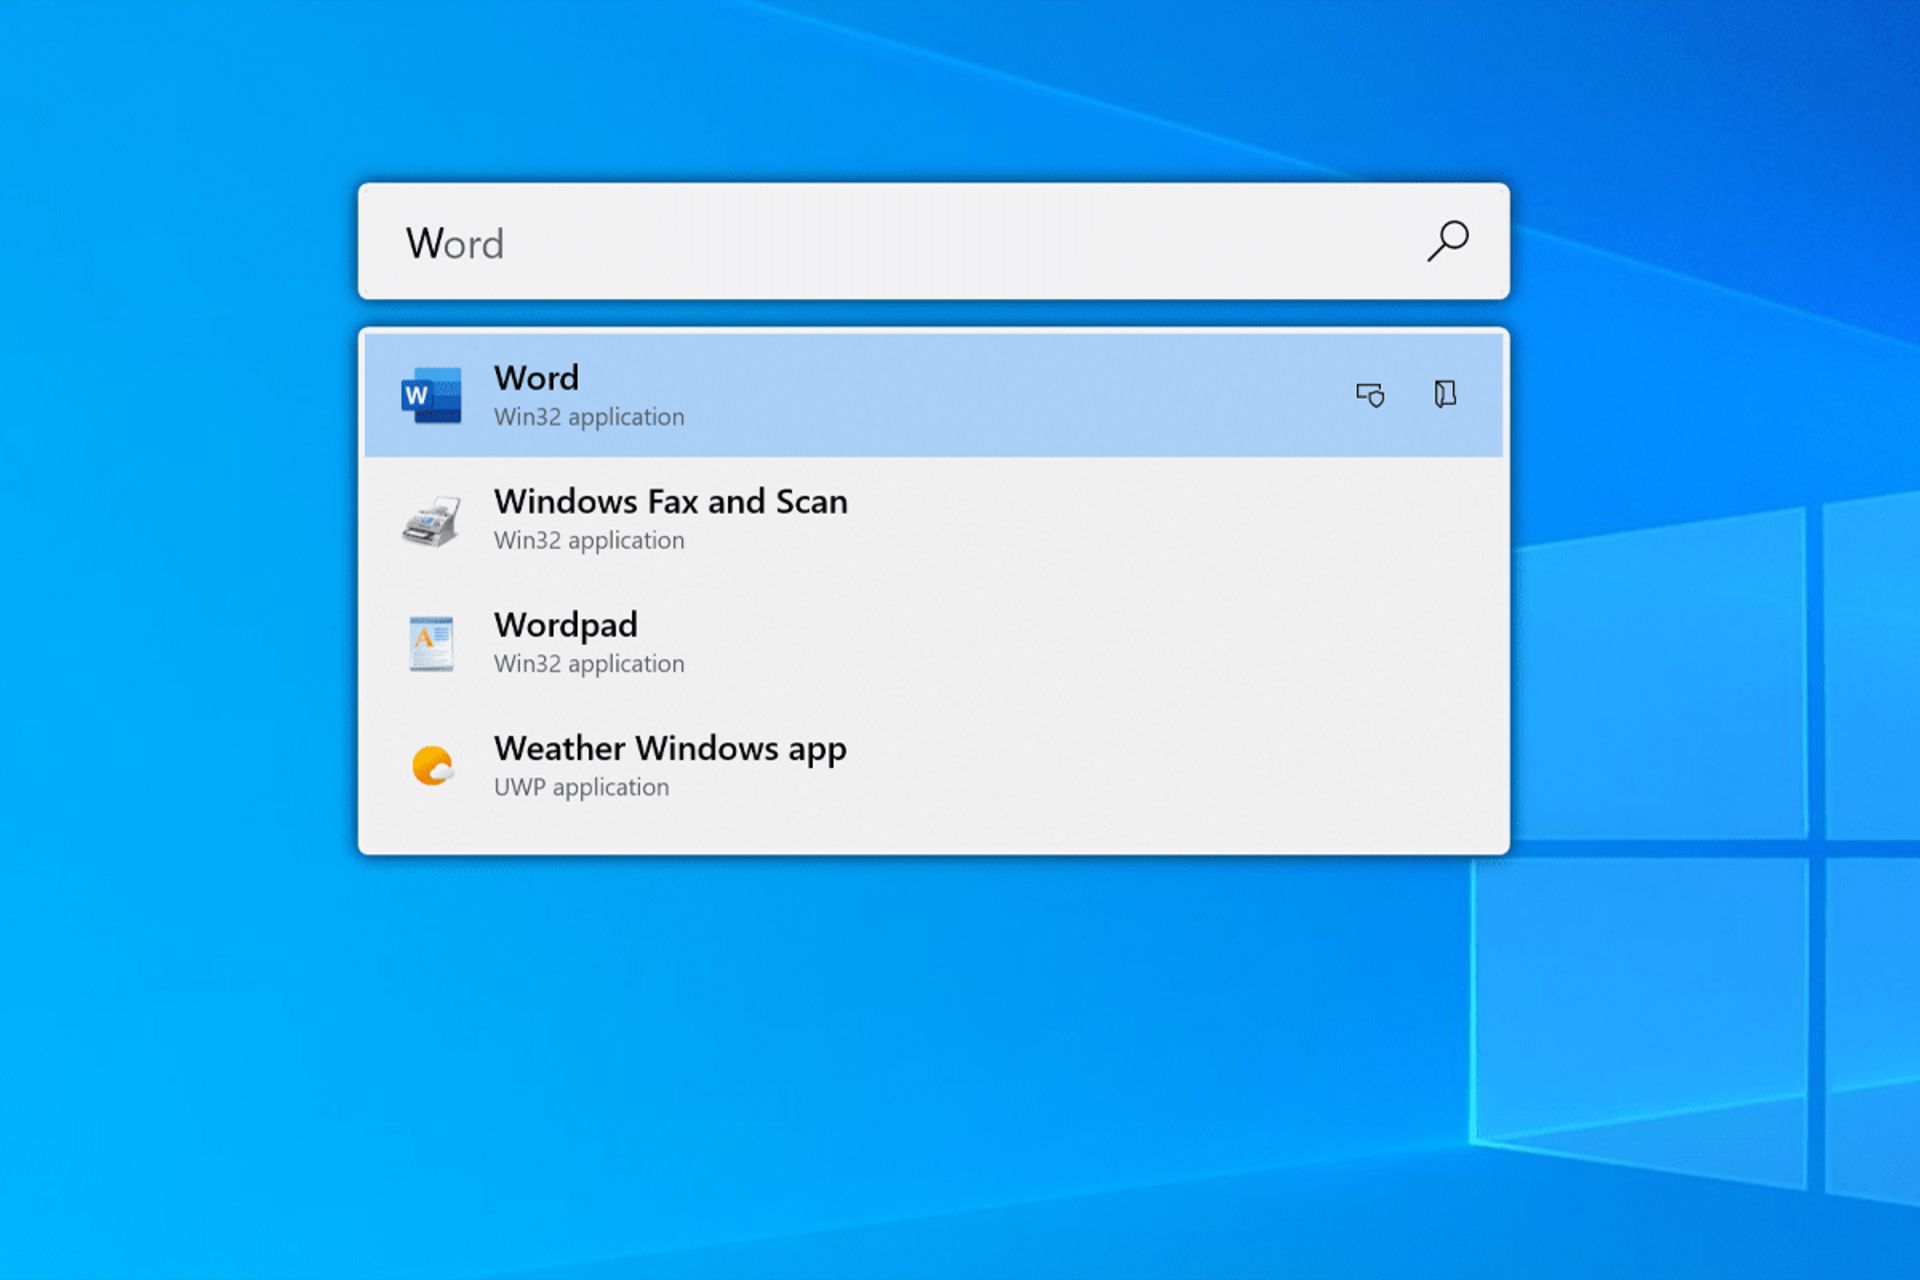1920x1280 pixels.
Task: Launch the 'Wordpad' result
Action: click(934, 643)
